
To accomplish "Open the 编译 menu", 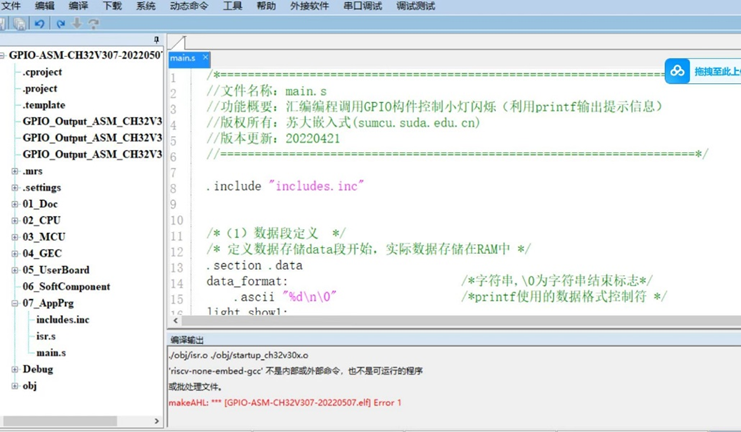I will tap(78, 6).
